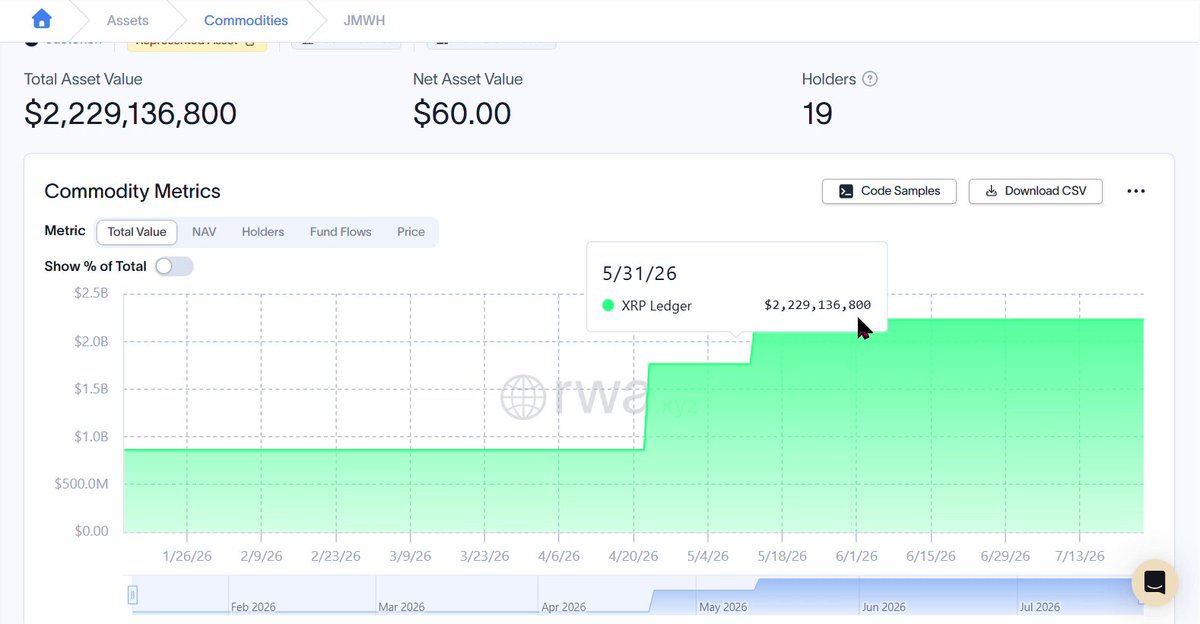
Task: Navigate to Assets in the breadcrumb
Action: coord(127,20)
